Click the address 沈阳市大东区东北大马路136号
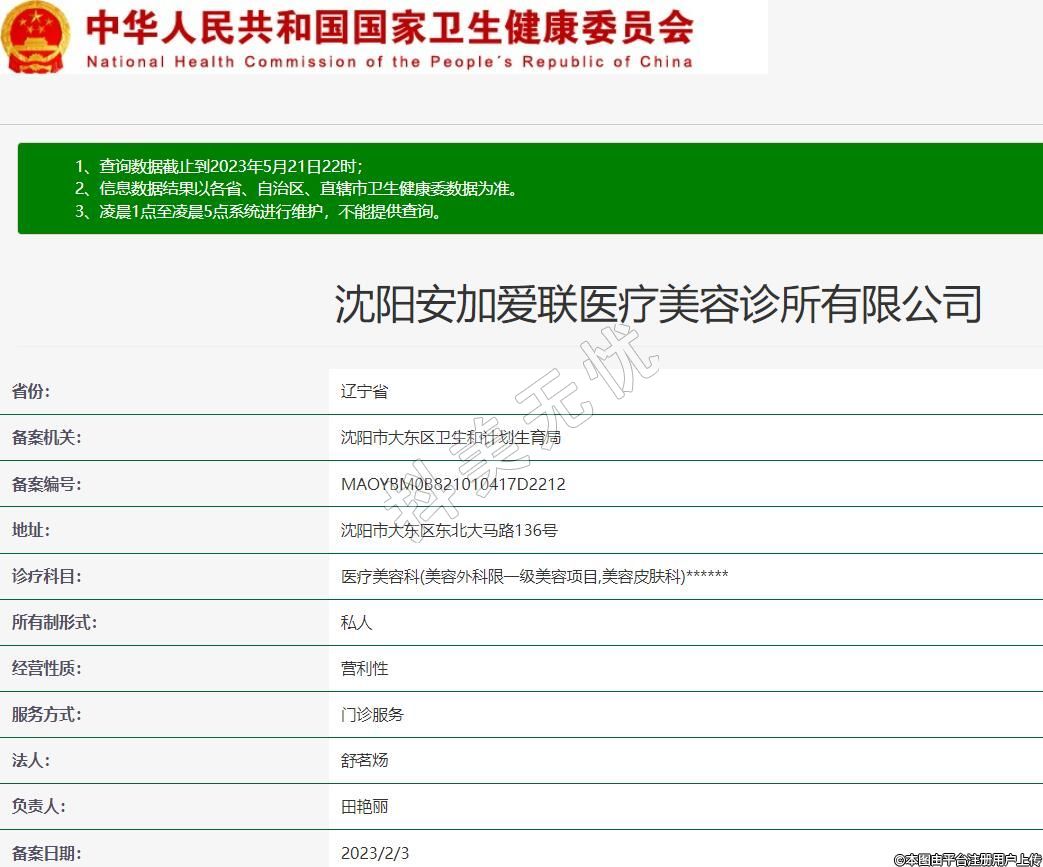 tap(449, 530)
